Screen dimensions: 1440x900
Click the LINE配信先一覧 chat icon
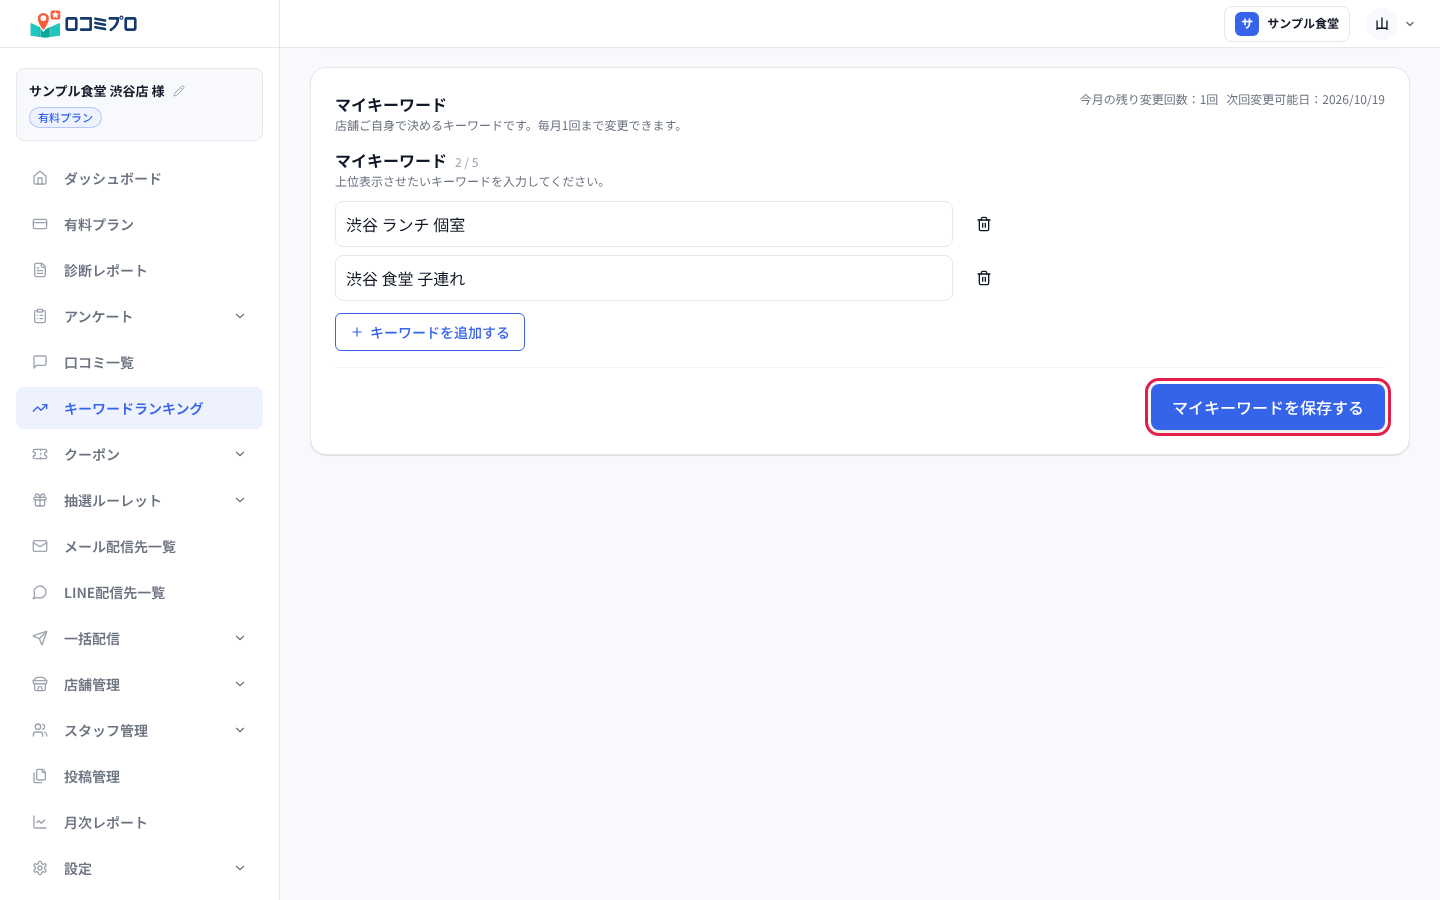coord(40,592)
